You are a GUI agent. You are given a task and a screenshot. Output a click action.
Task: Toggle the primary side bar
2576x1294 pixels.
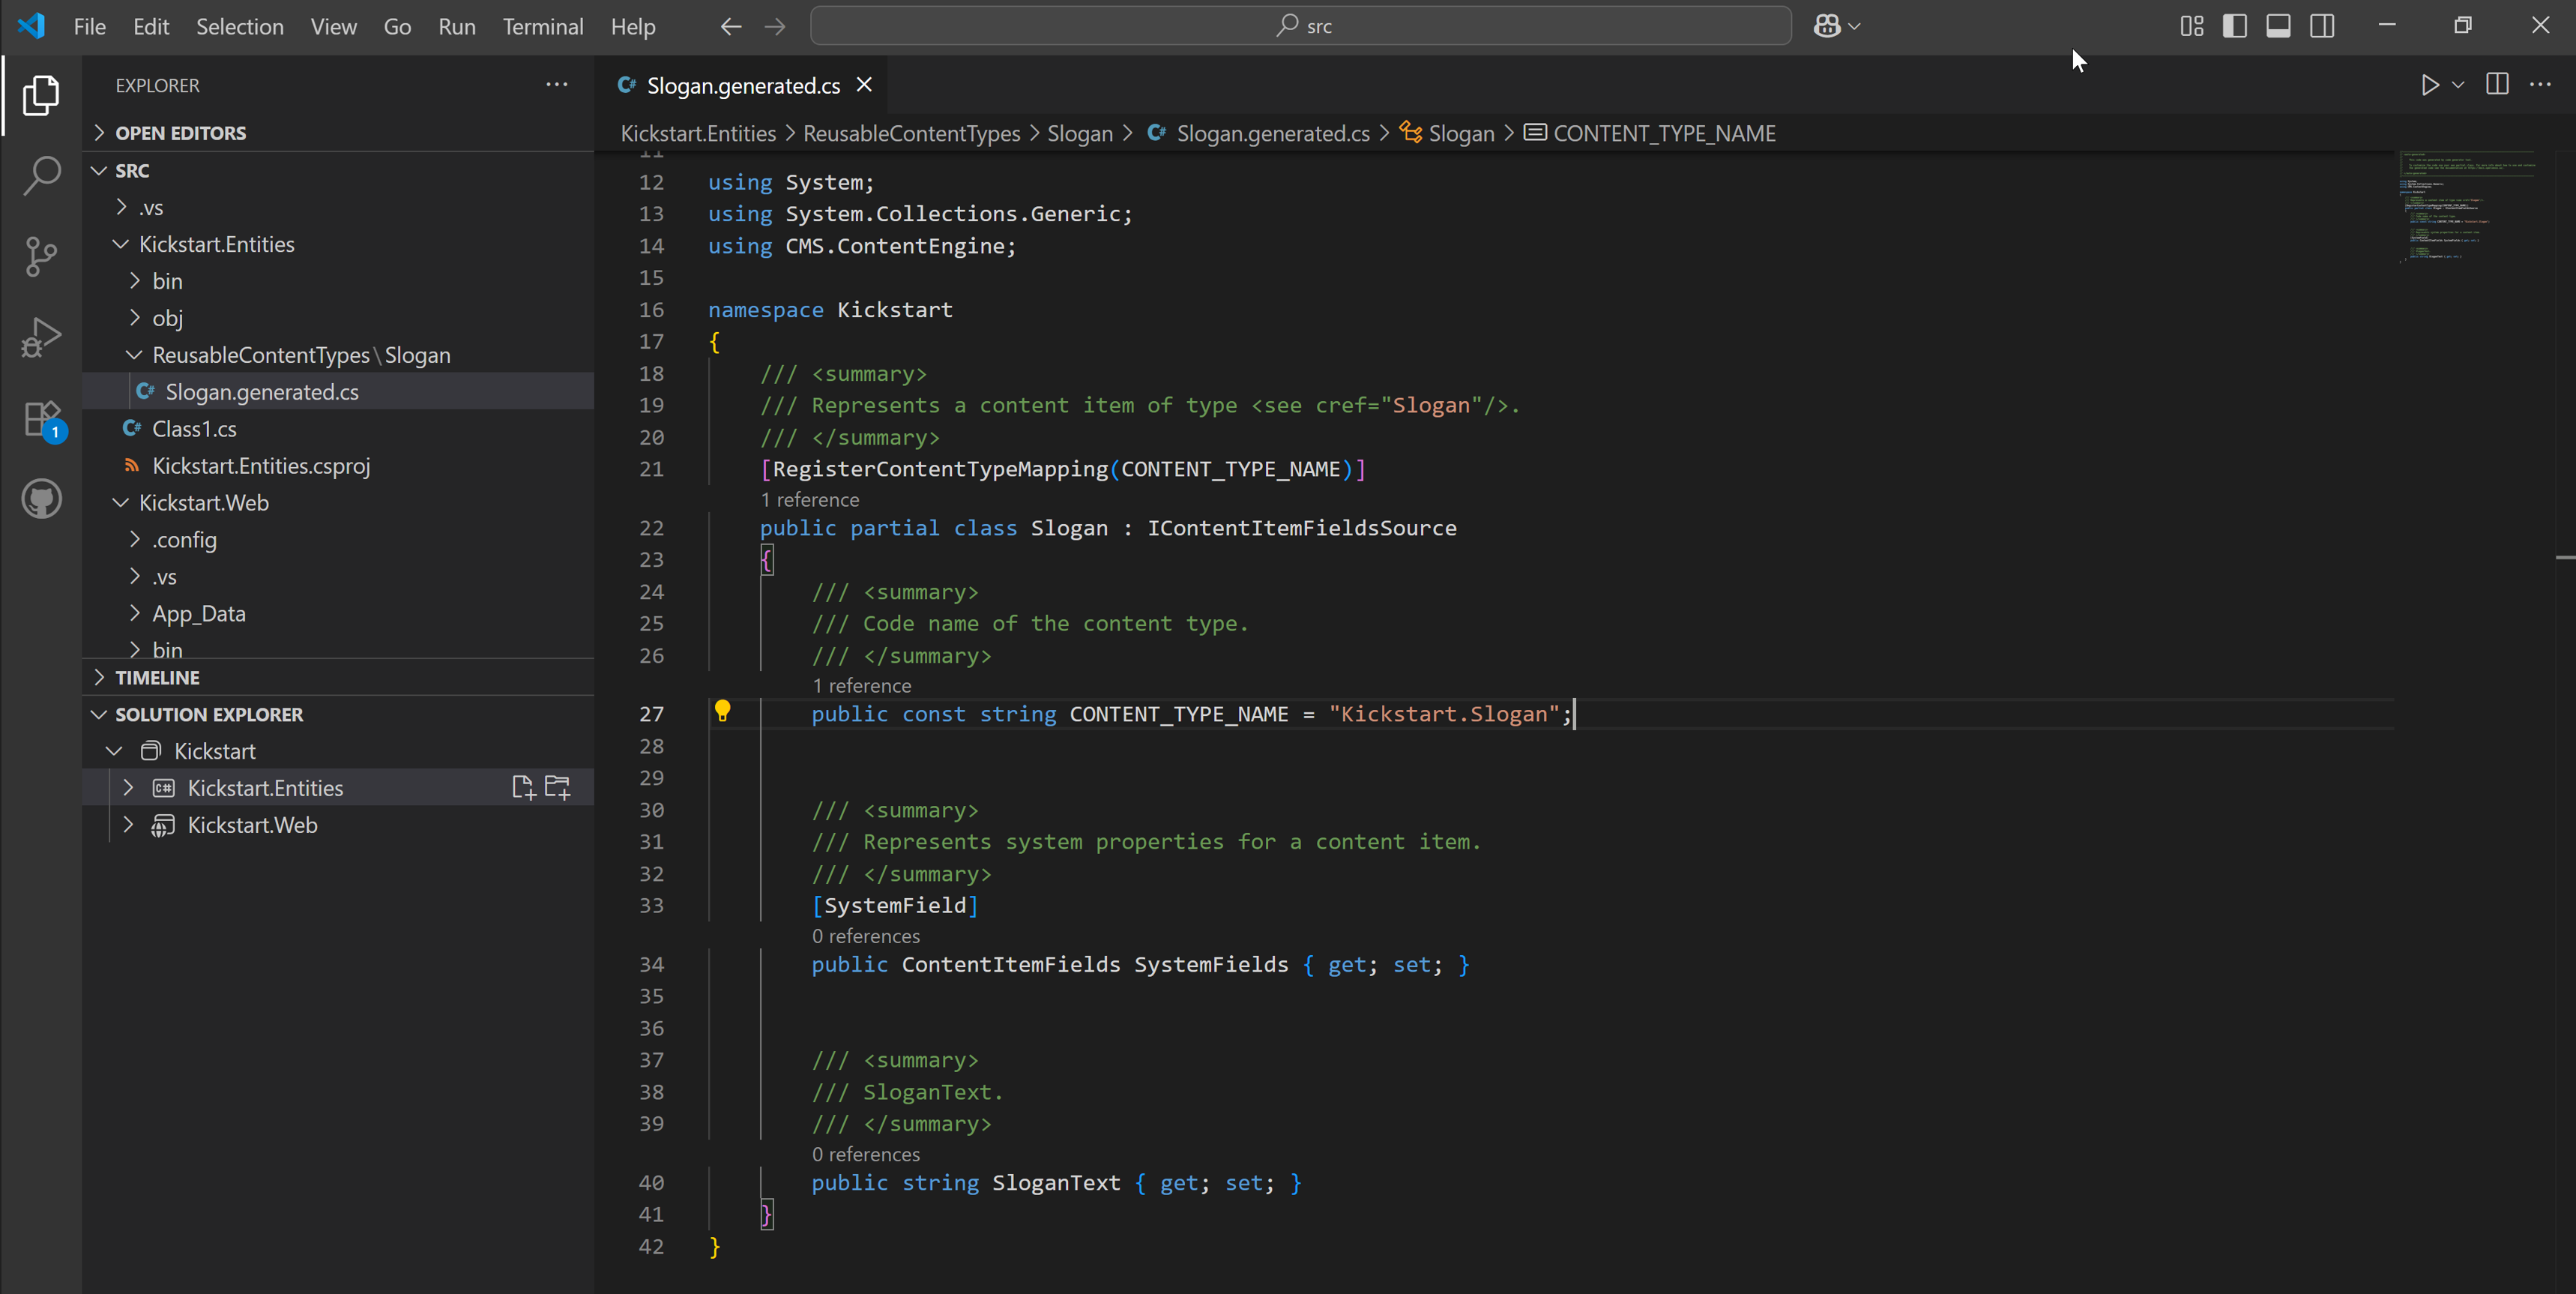pyautogui.click(x=2235, y=26)
